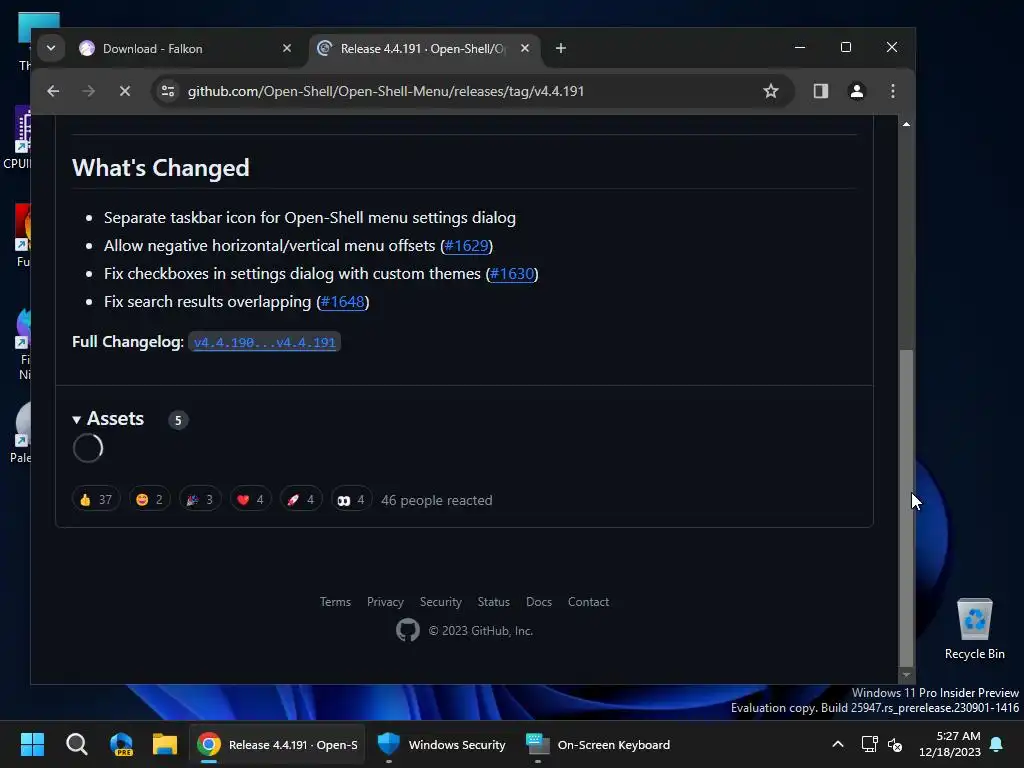Open v4.4.190...v4.4.191 changelog link
This screenshot has height=768, width=1024.
[x=264, y=342]
